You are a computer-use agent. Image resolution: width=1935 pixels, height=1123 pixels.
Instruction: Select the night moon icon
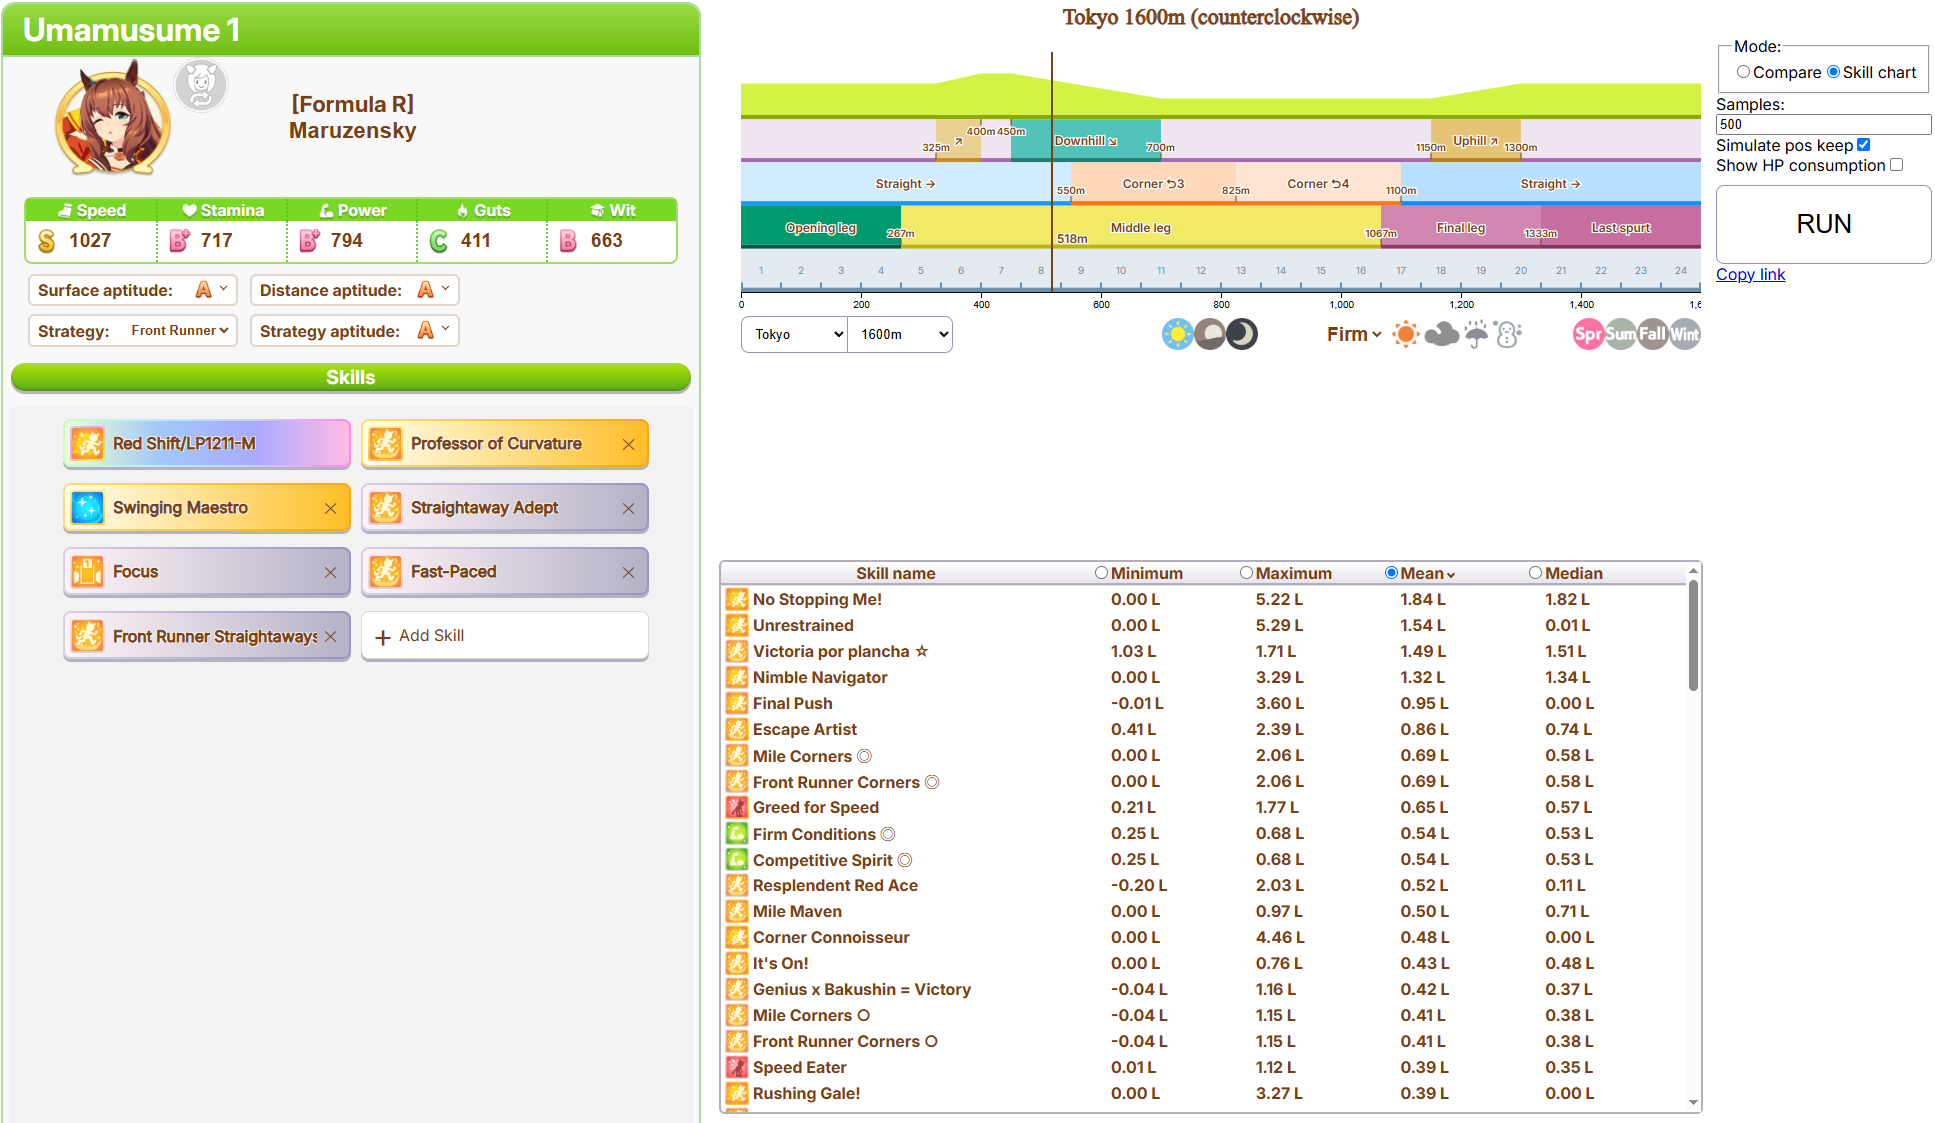[x=1241, y=334]
